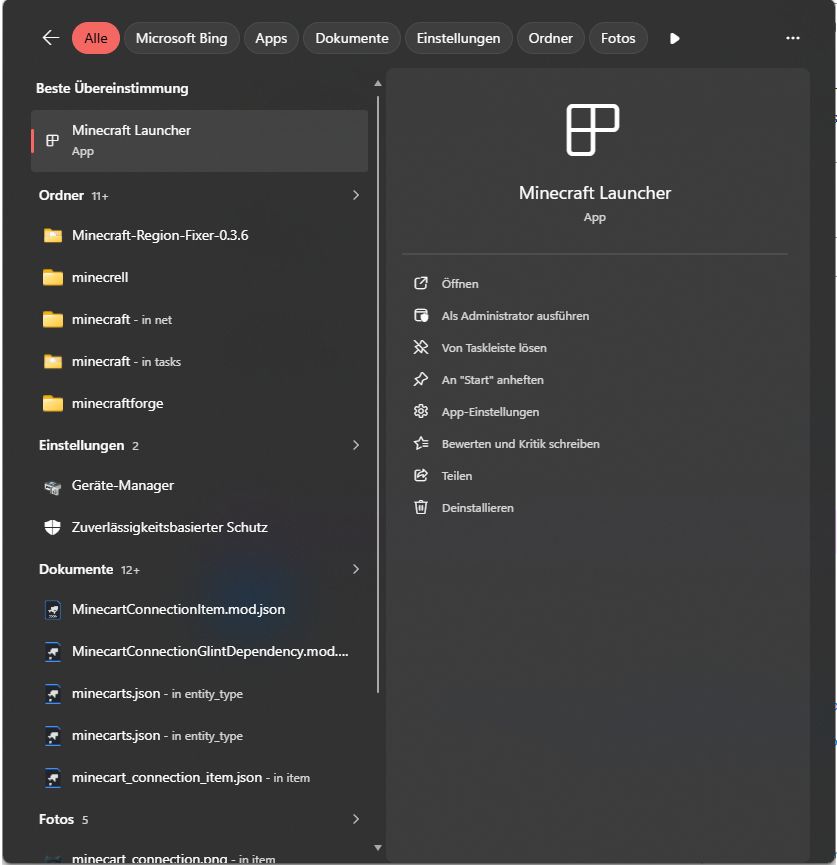
Task: Switch to Microsoft Bing filter
Action: tap(182, 38)
